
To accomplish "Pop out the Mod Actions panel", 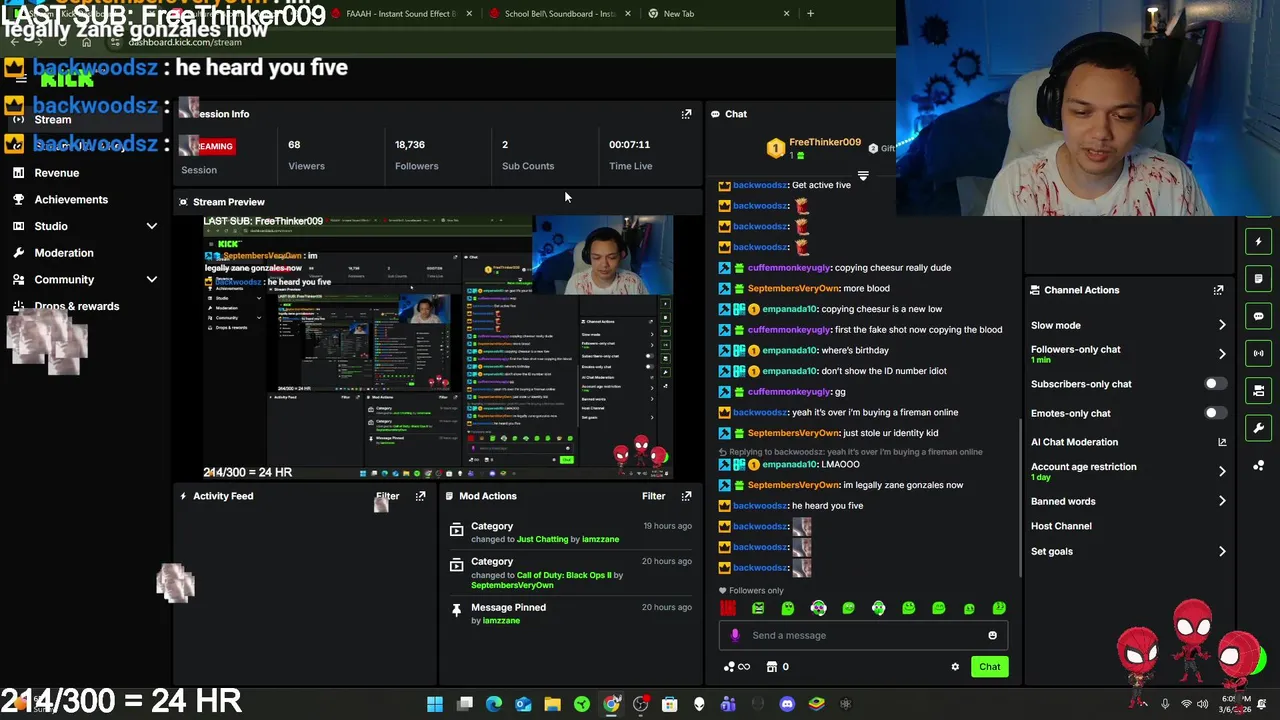I will coord(686,496).
